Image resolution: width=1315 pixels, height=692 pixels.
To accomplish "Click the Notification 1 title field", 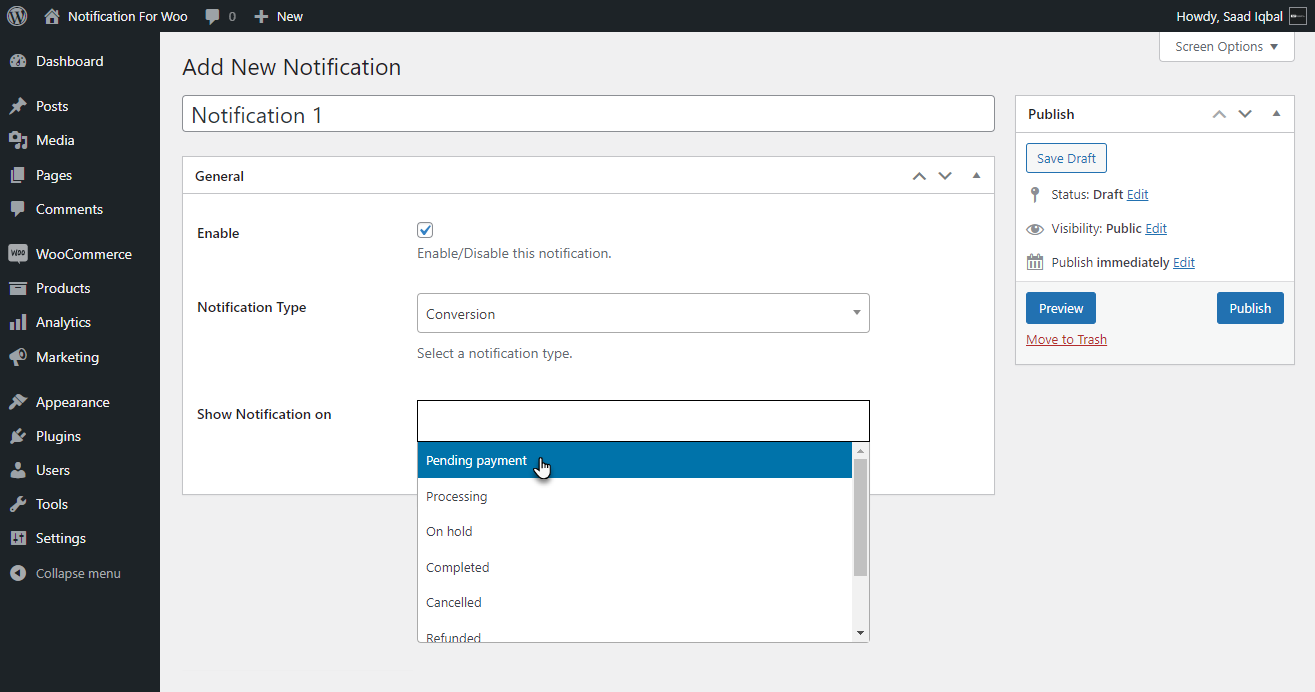I will (588, 114).
